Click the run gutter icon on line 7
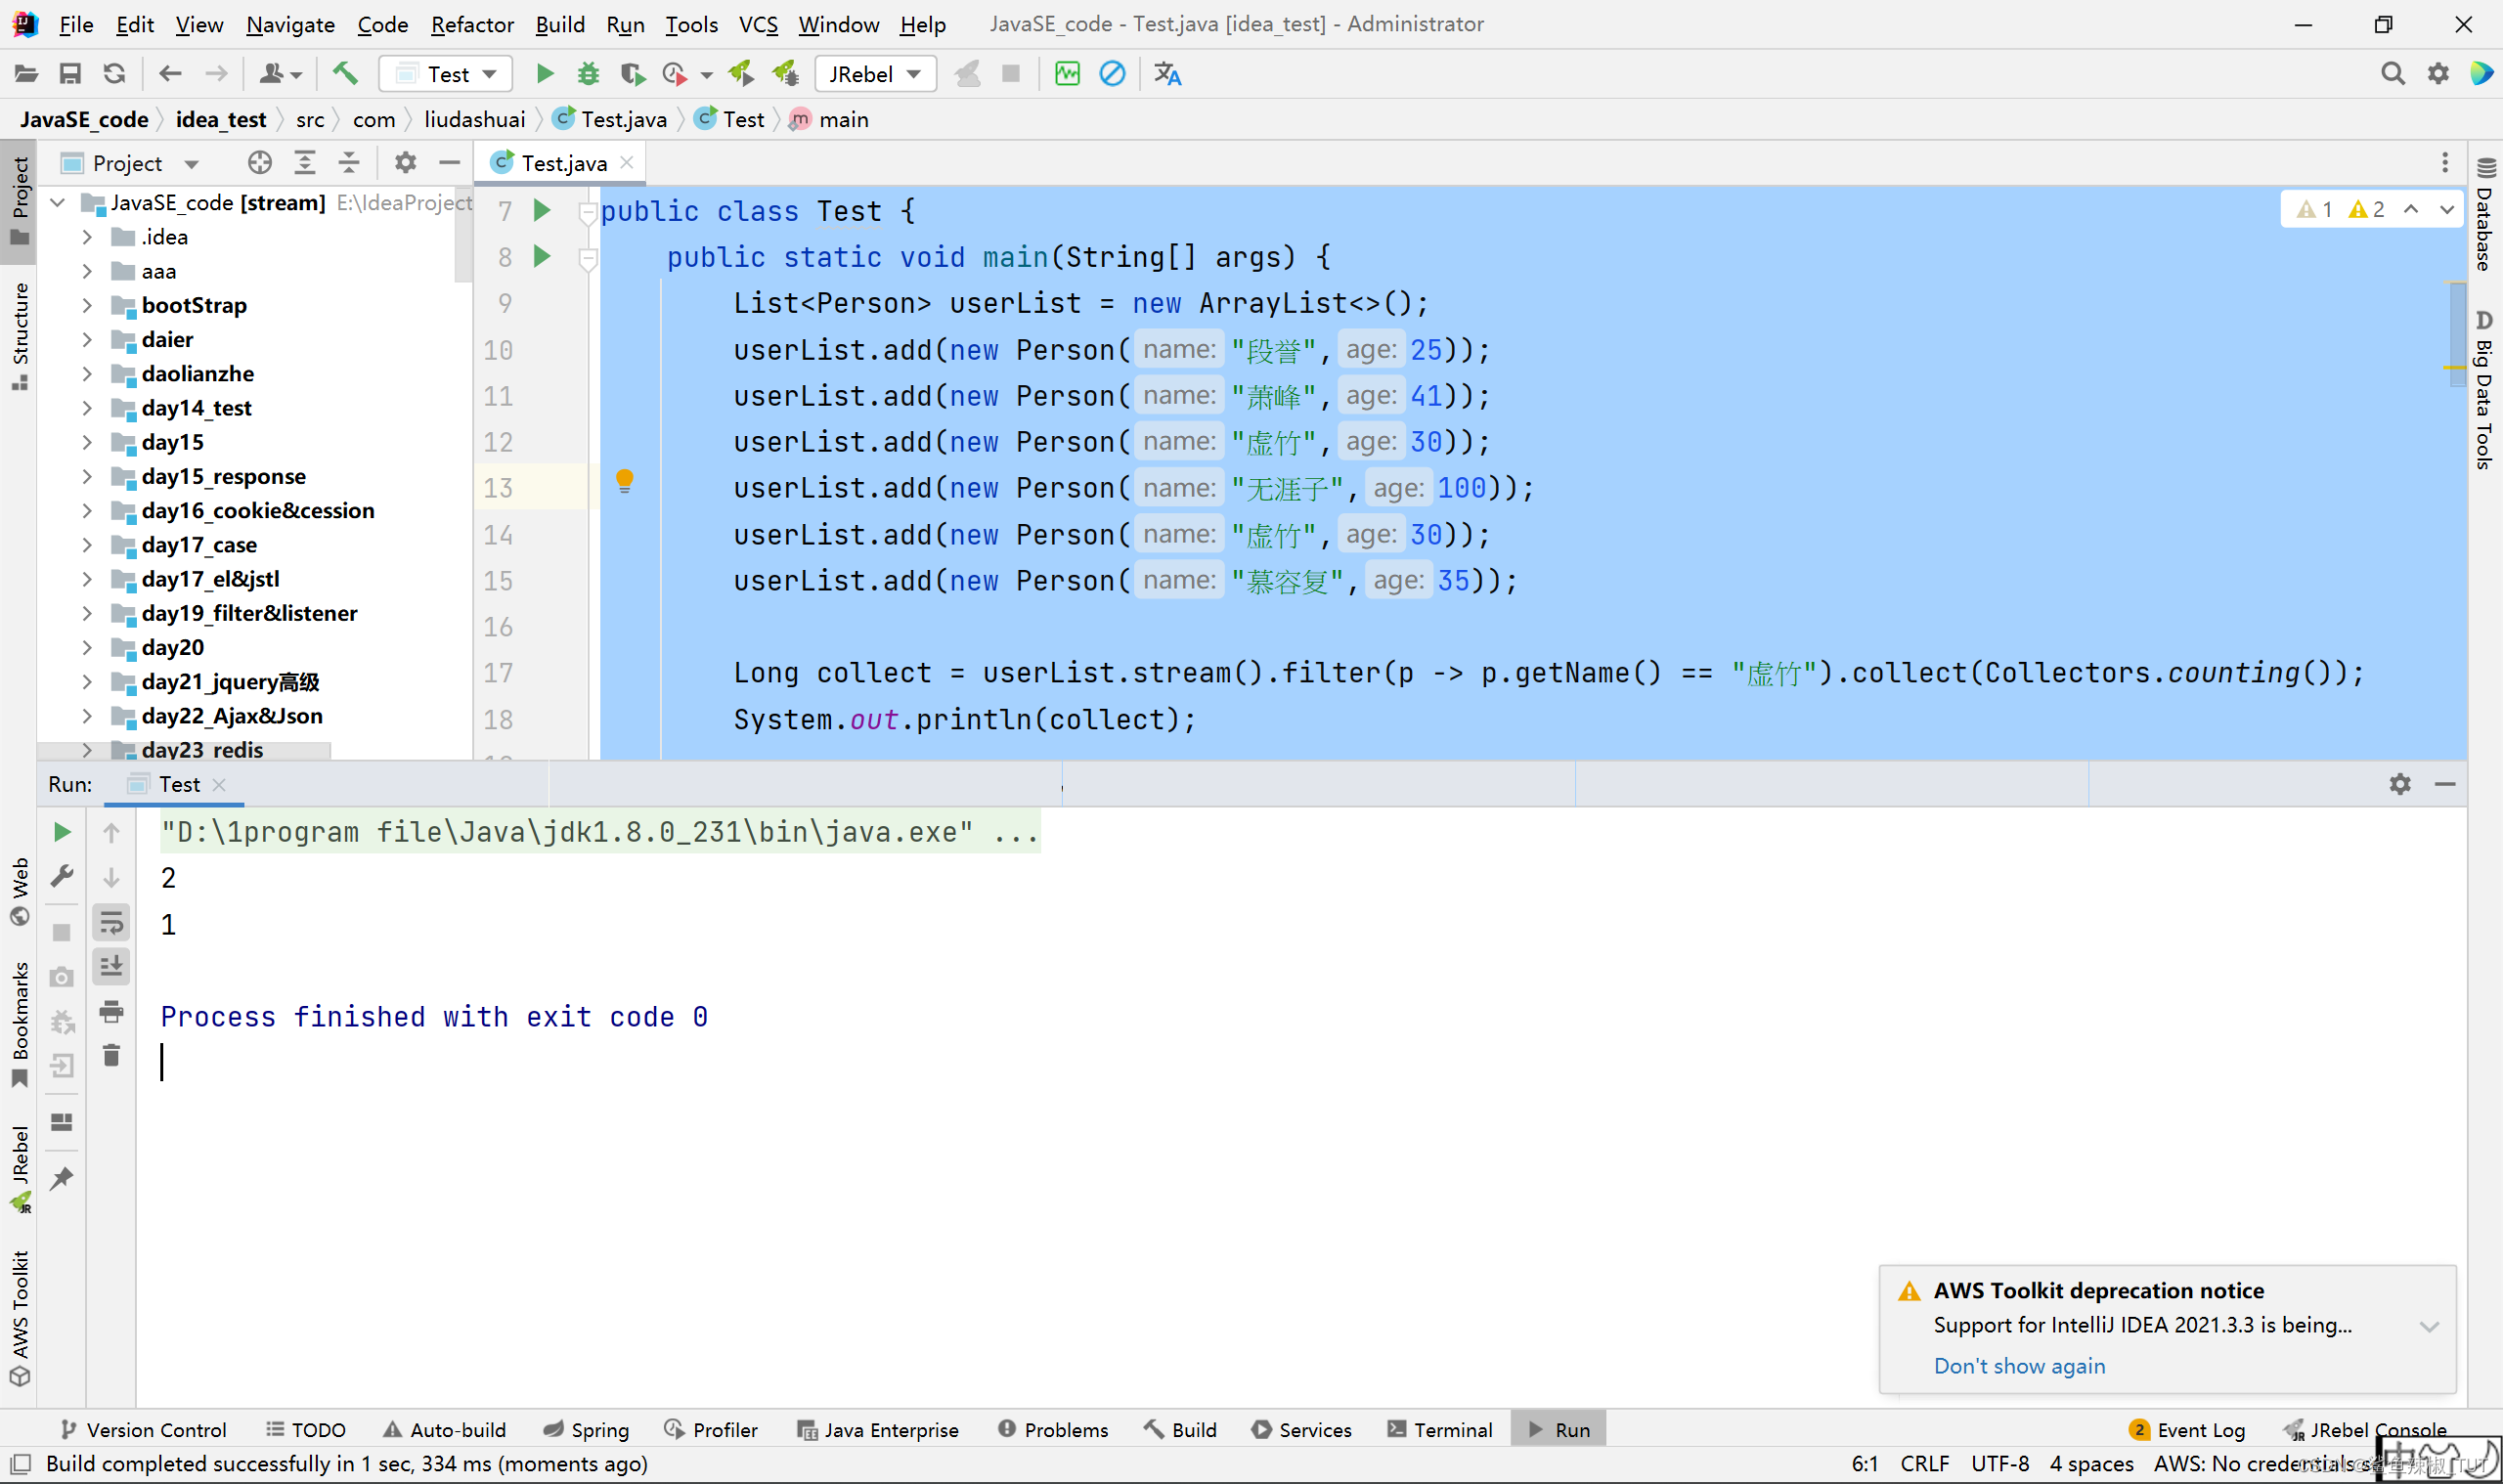 pos(542,210)
